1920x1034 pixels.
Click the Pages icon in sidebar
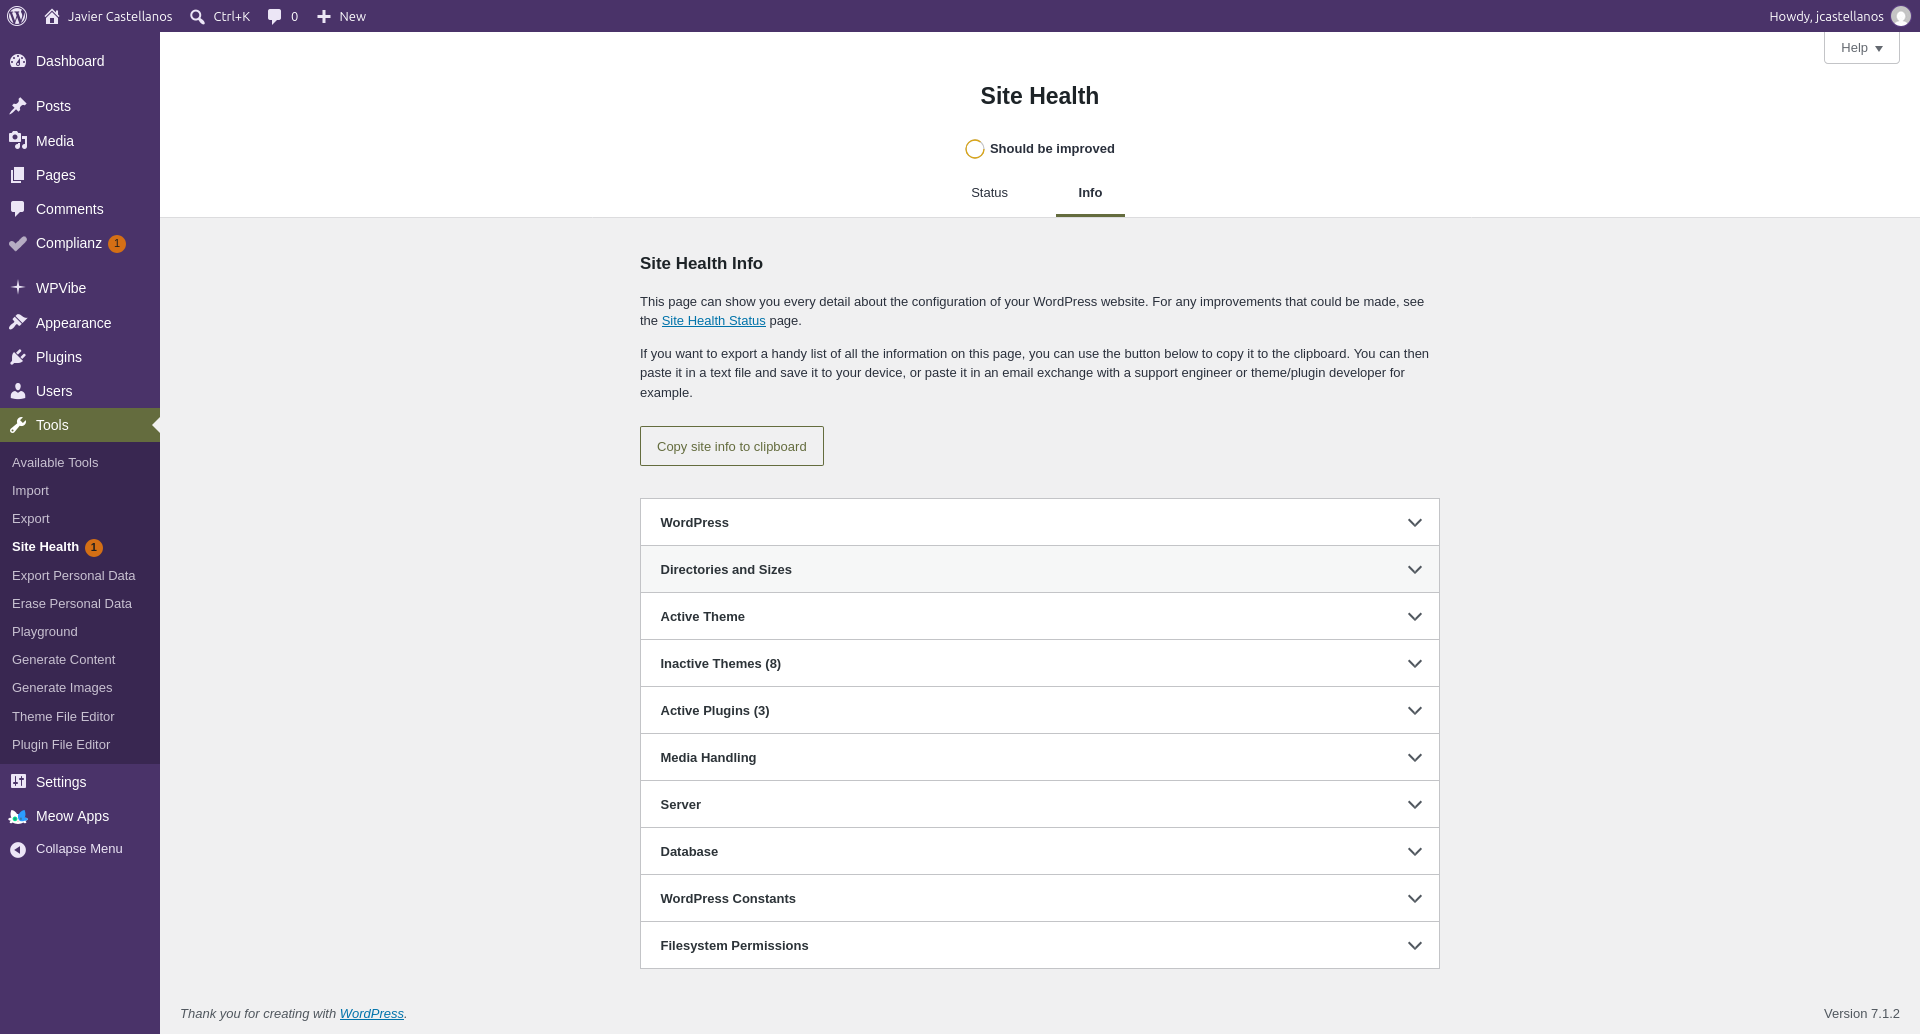pos(18,175)
